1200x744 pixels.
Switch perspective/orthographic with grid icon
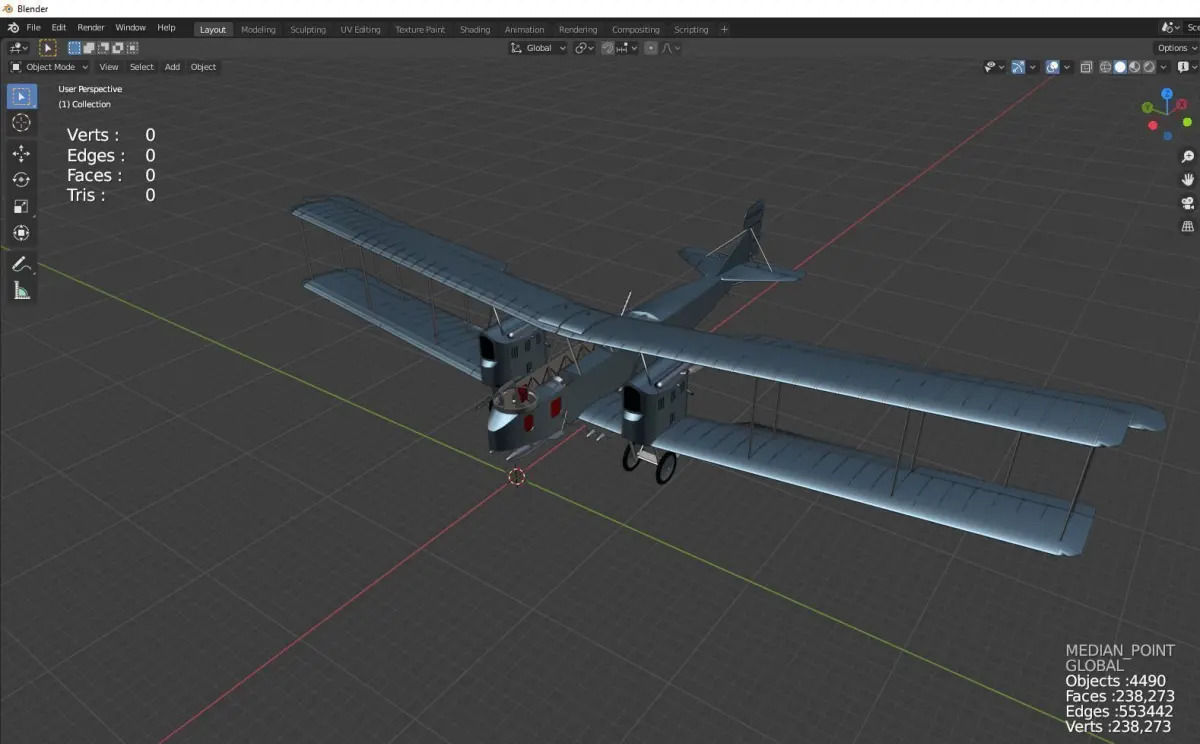(x=1188, y=226)
